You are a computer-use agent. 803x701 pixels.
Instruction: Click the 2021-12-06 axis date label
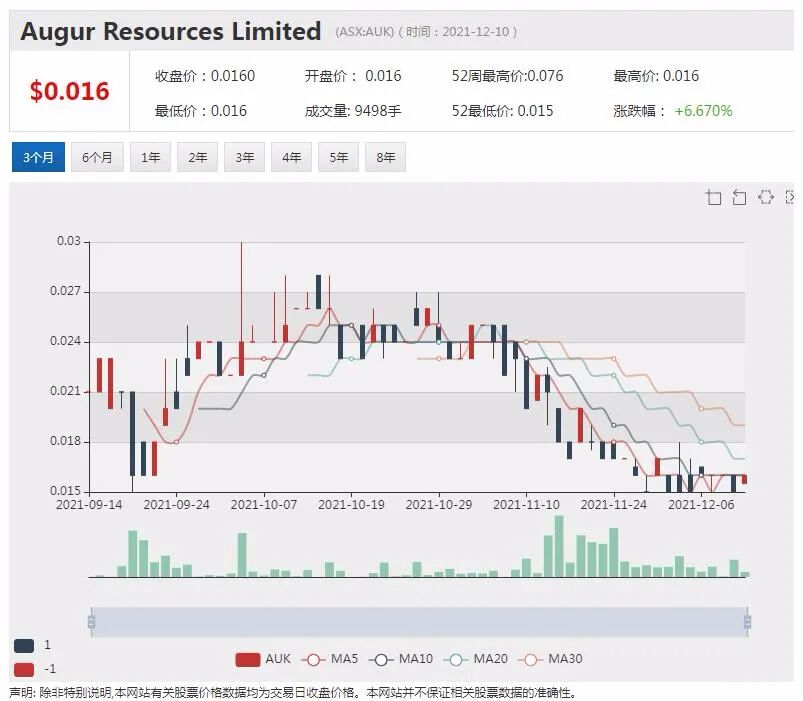[701, 505]
